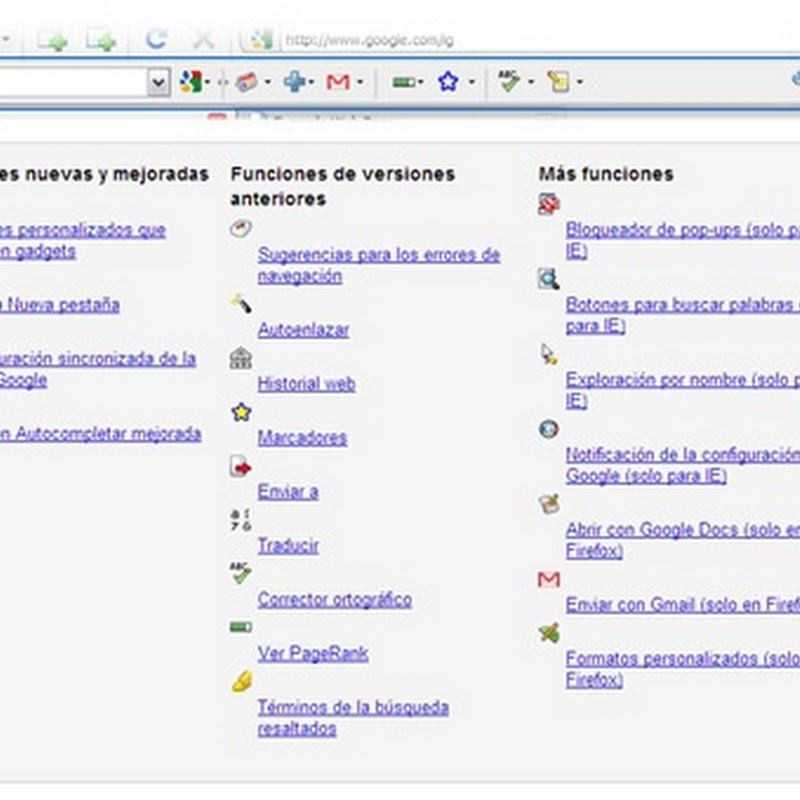Image resolution: width=800 pixels, height=800 pixels.
Task: Click the Corrector ortográfico link
Action: [334, 599]
